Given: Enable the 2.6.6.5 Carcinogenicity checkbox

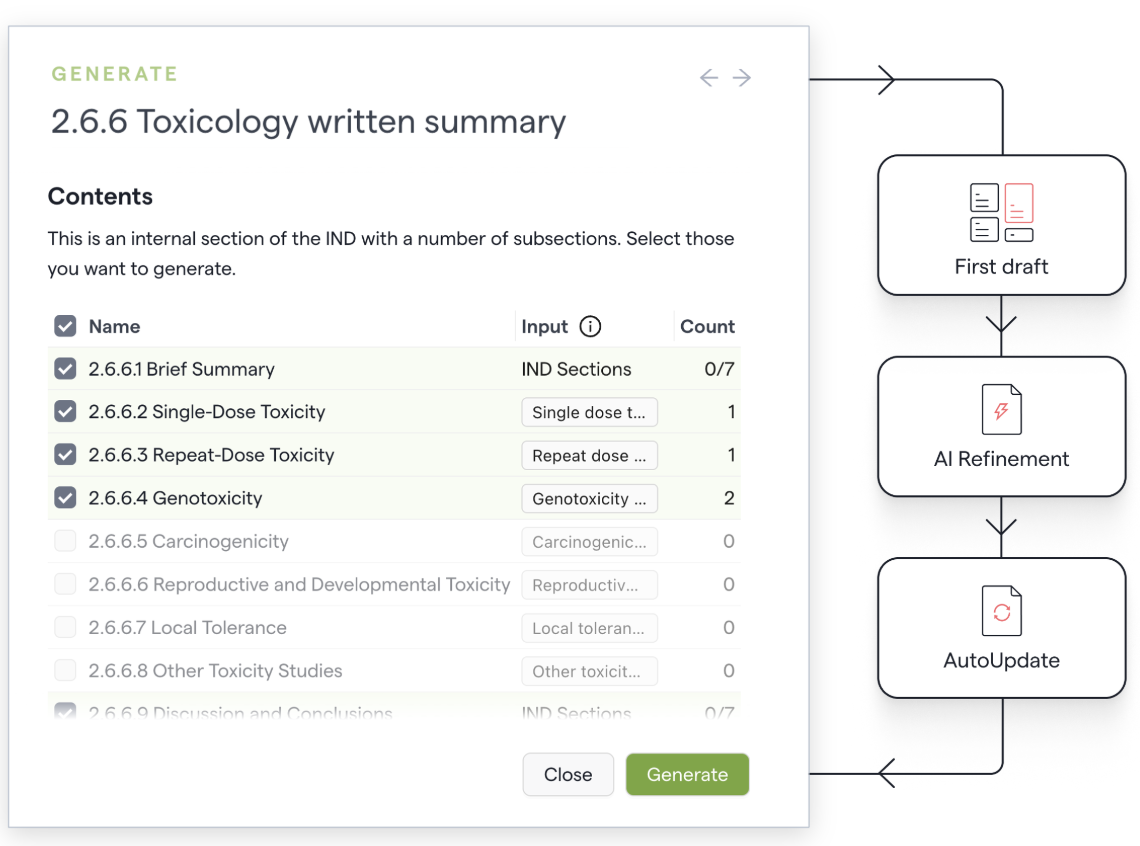Looking at the screenshot, I should pyautogui.click(x=65, y=541).
